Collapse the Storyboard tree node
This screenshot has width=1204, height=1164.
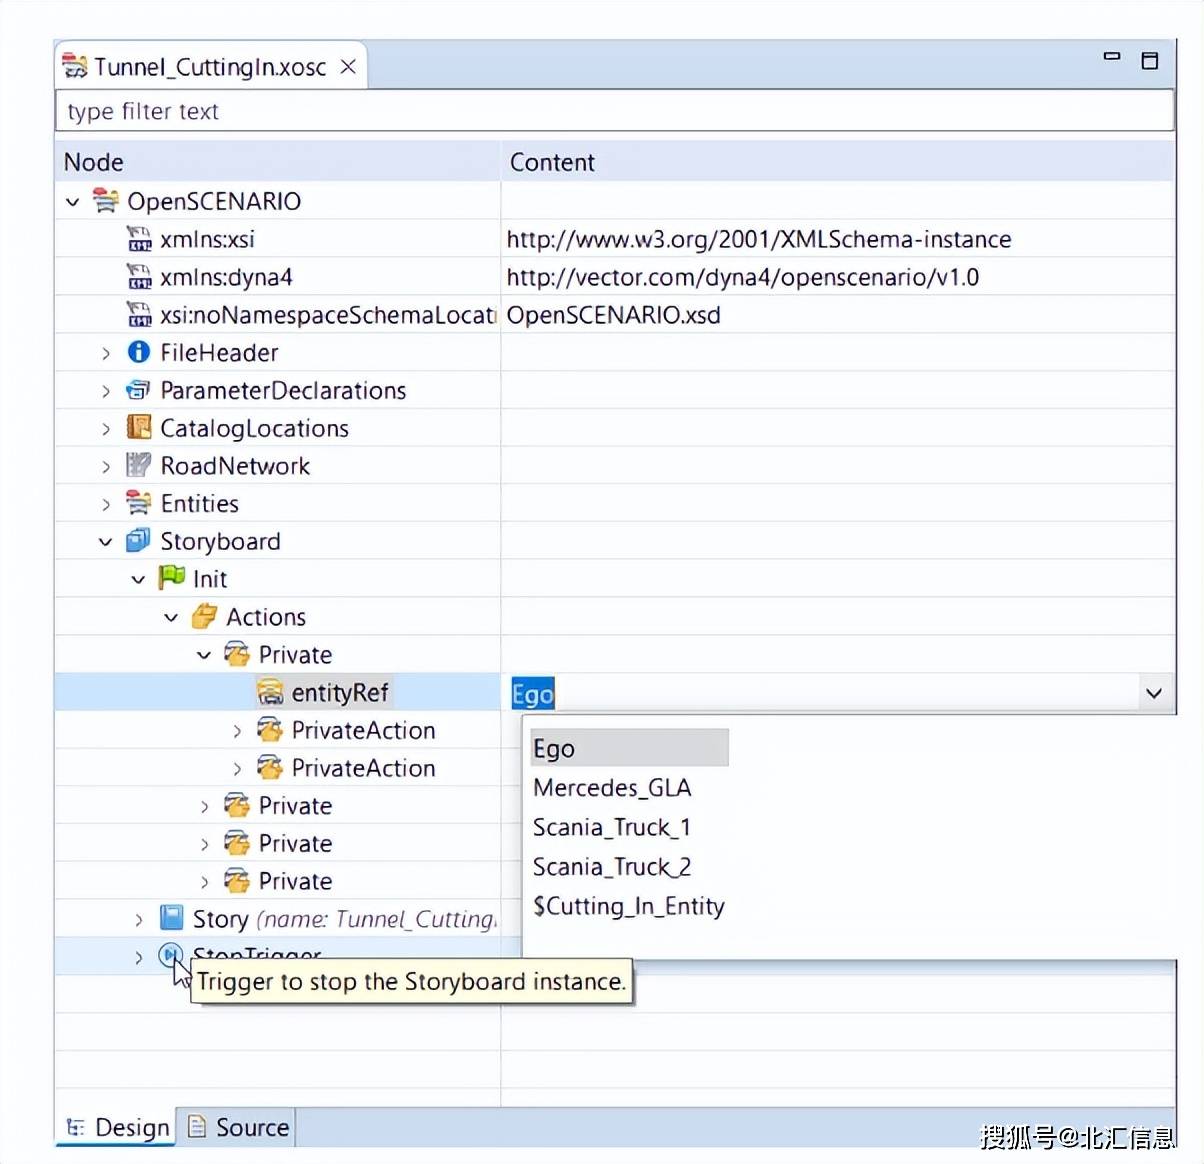click(105, 542)
